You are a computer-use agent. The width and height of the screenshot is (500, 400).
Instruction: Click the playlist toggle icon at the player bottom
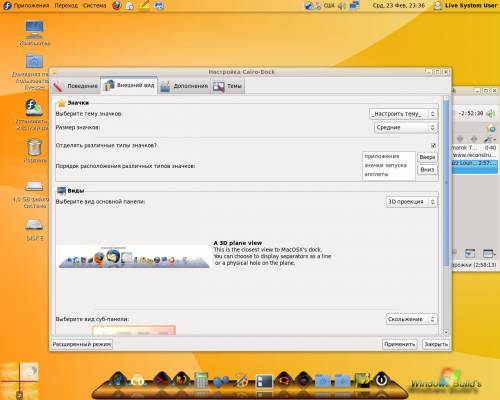470,254
